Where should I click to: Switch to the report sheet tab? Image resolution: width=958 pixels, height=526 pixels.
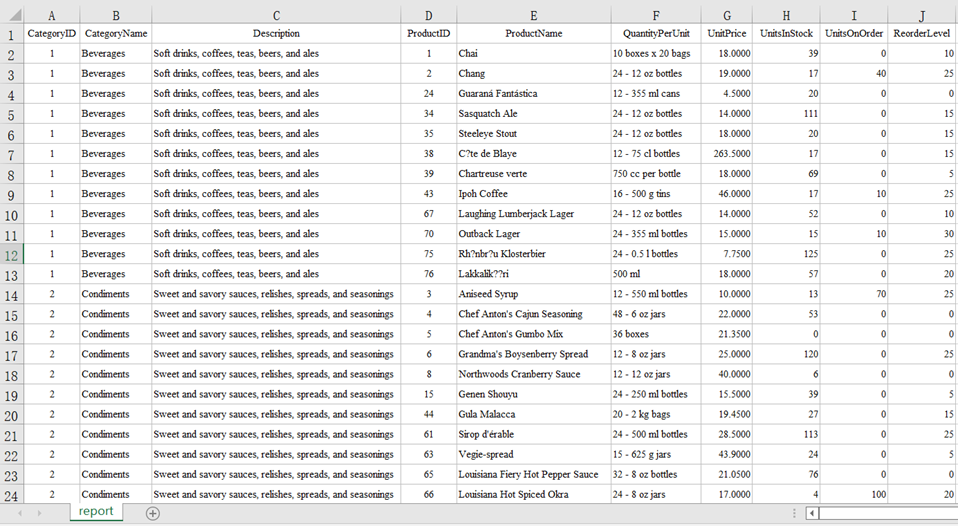click(x=96, y=512)
